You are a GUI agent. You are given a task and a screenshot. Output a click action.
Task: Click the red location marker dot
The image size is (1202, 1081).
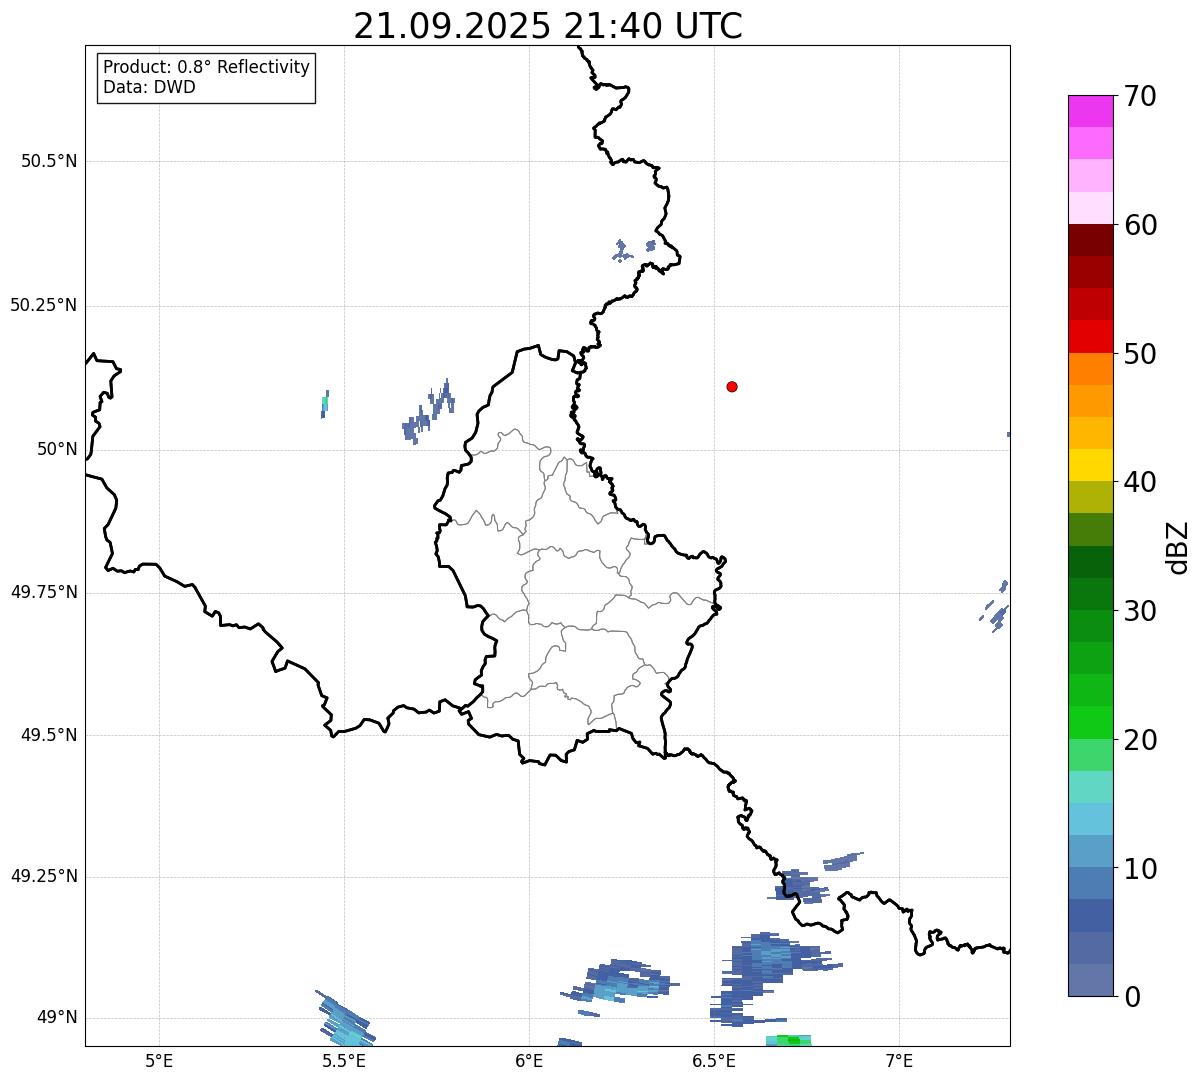point(732,386)
